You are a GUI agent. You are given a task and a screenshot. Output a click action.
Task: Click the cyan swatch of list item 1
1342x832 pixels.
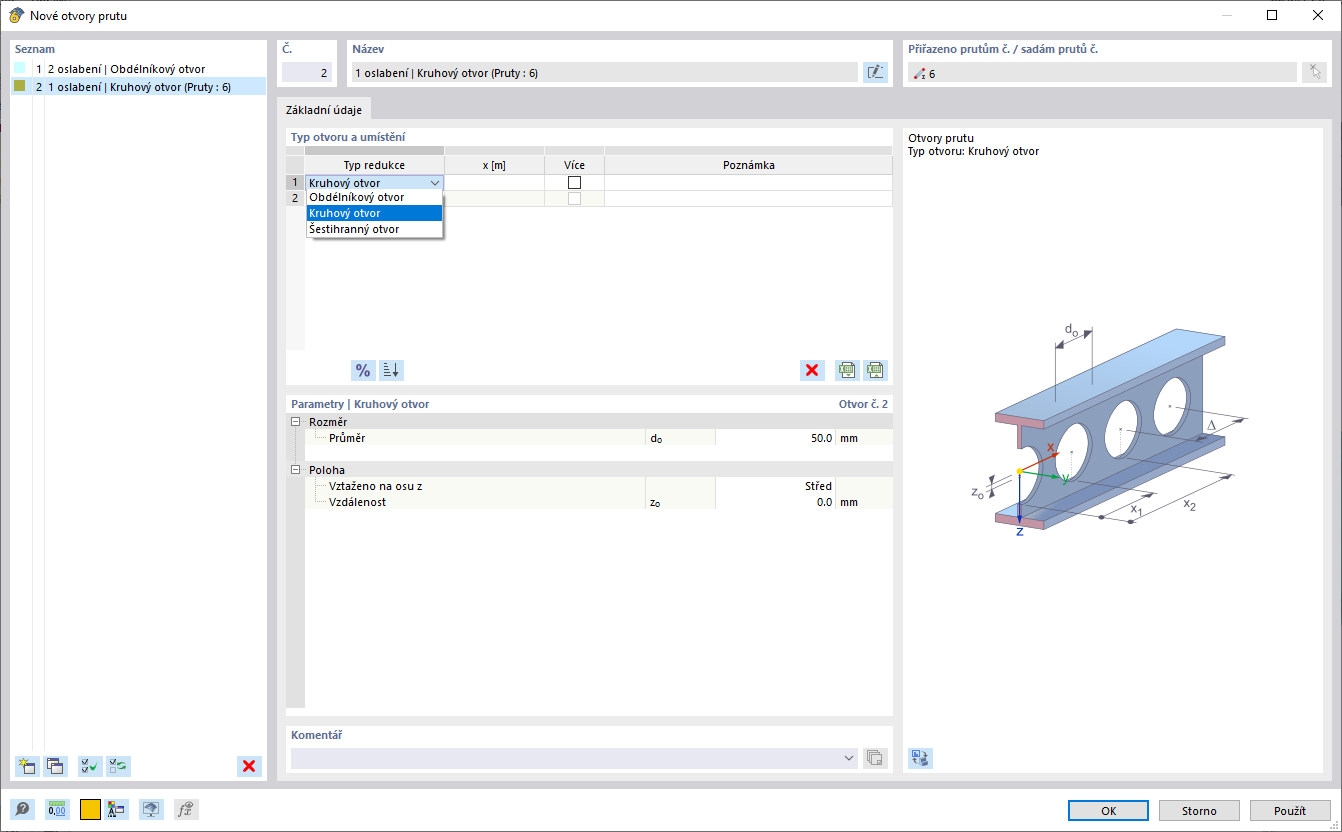20,69
